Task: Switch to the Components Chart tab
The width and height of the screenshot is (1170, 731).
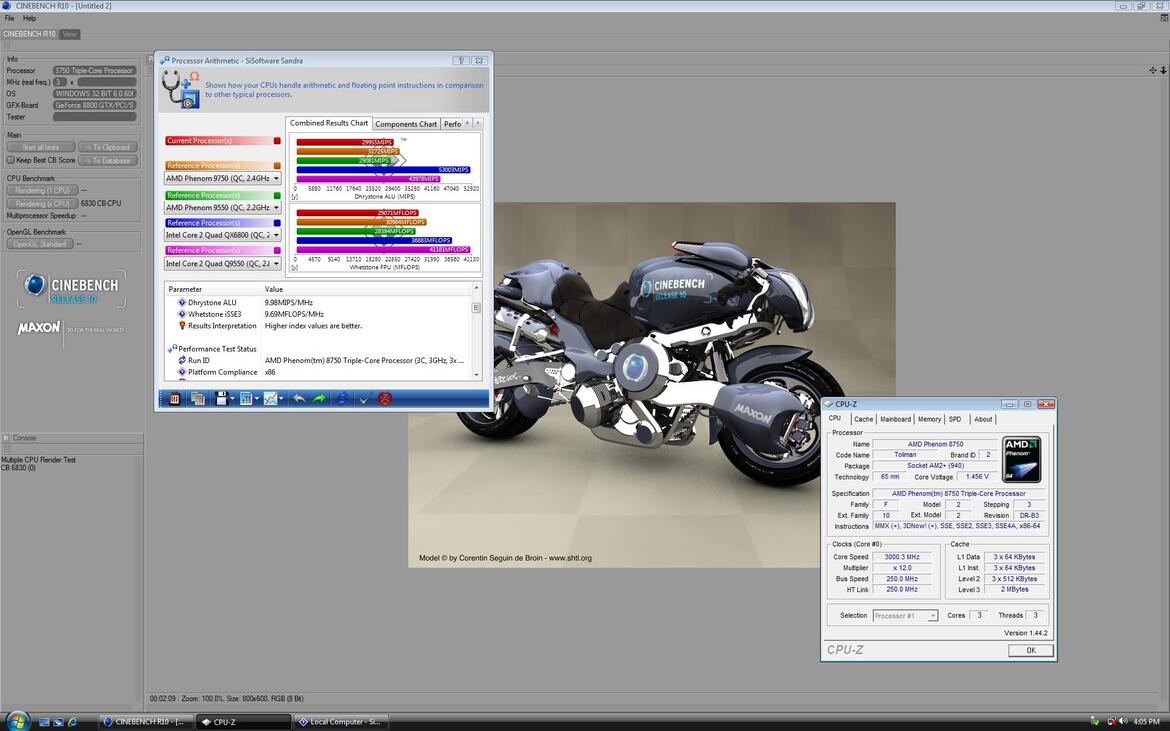Action: tap(406, 124)
